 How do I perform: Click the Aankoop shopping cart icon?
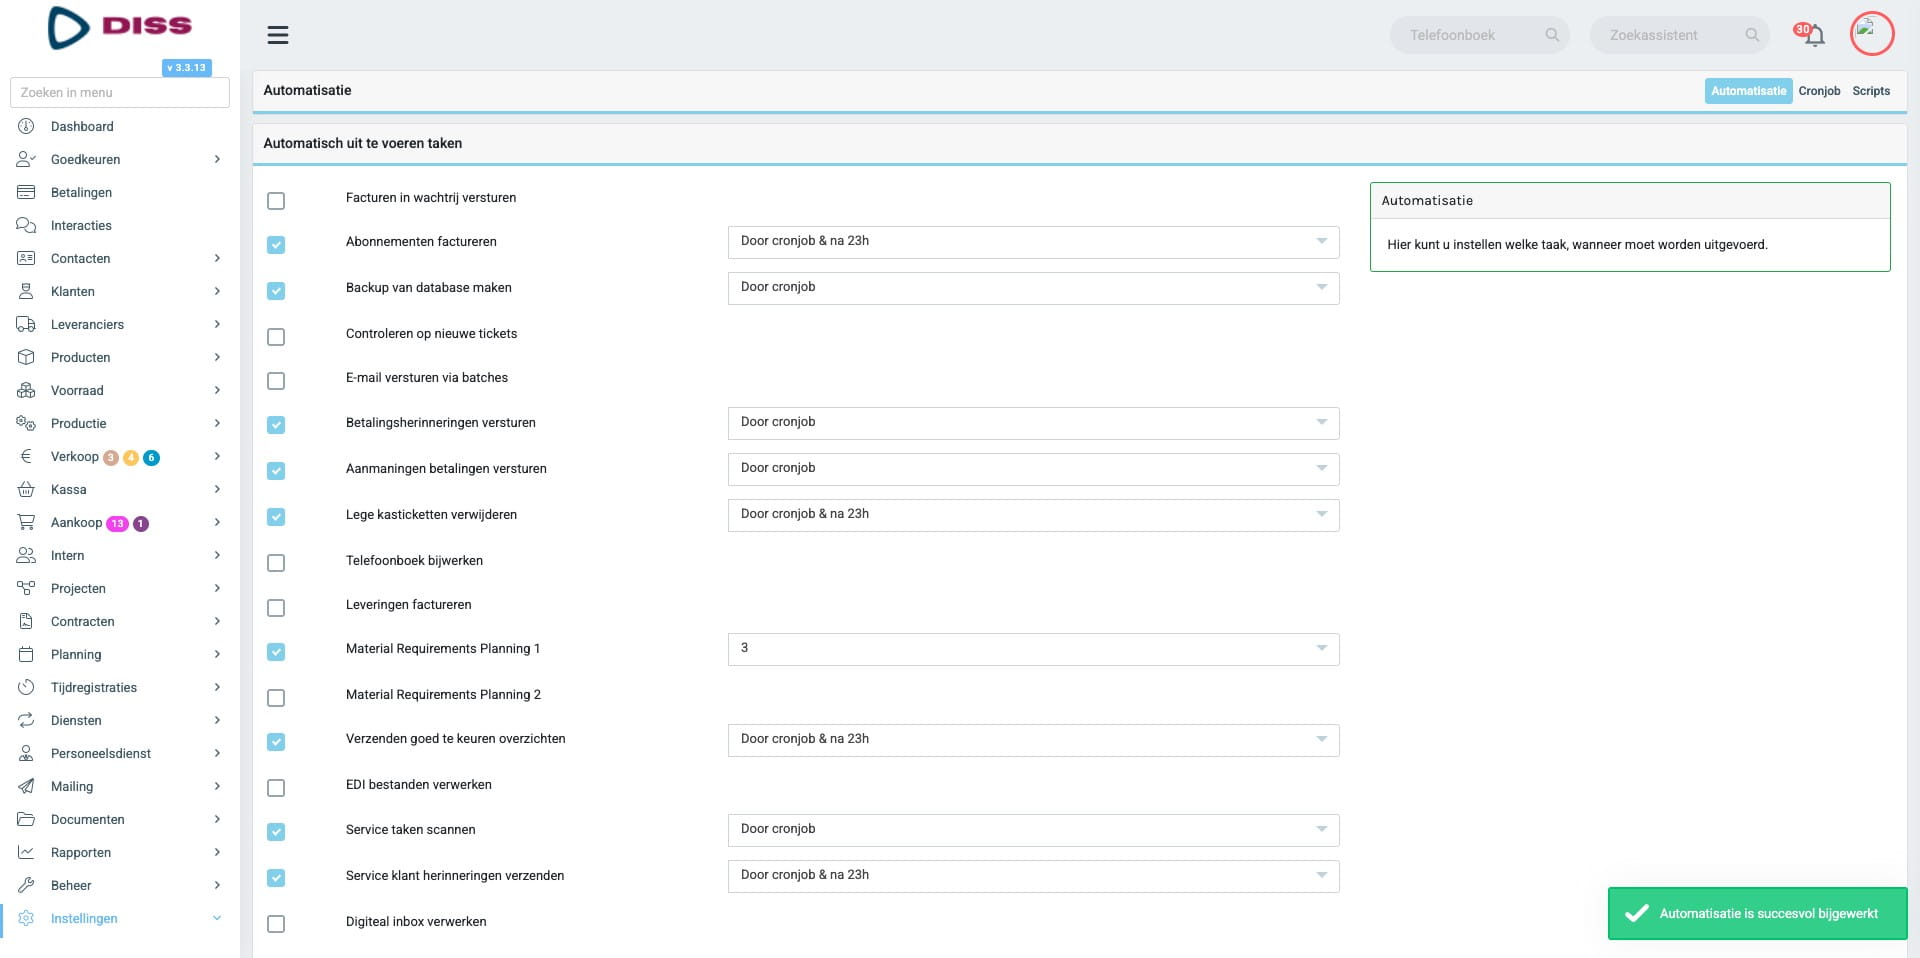(x=26, y=522)
